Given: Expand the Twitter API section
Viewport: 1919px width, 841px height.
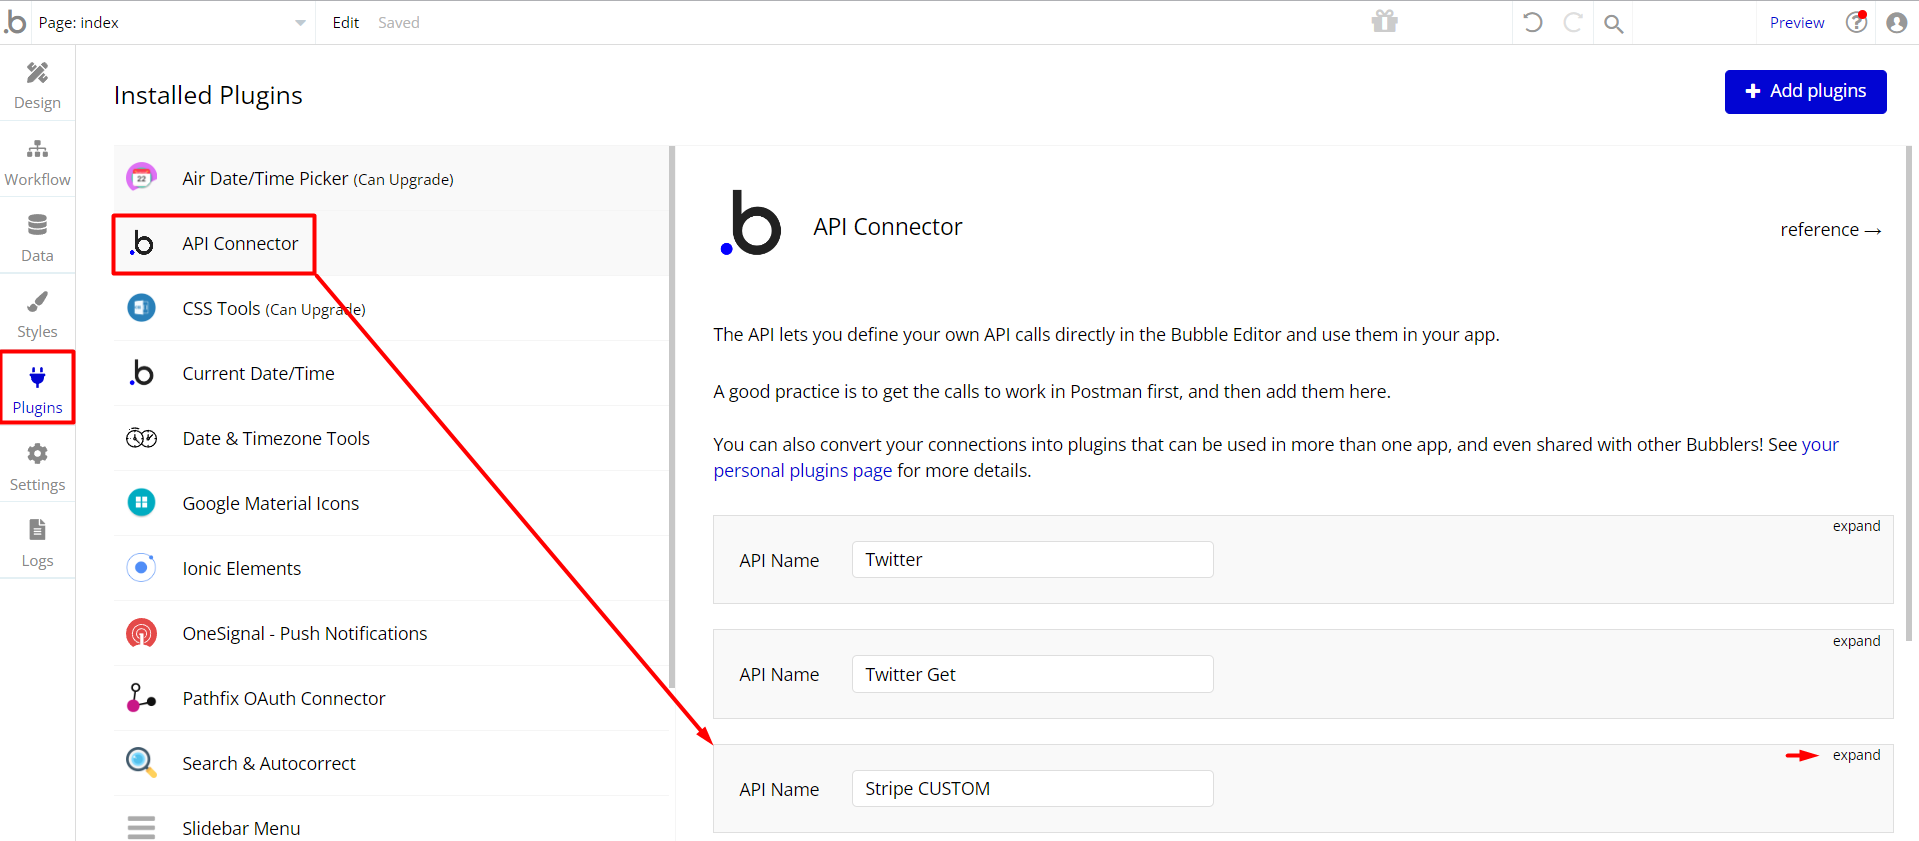Looking at the screenshot, I should coord(1856,526).
